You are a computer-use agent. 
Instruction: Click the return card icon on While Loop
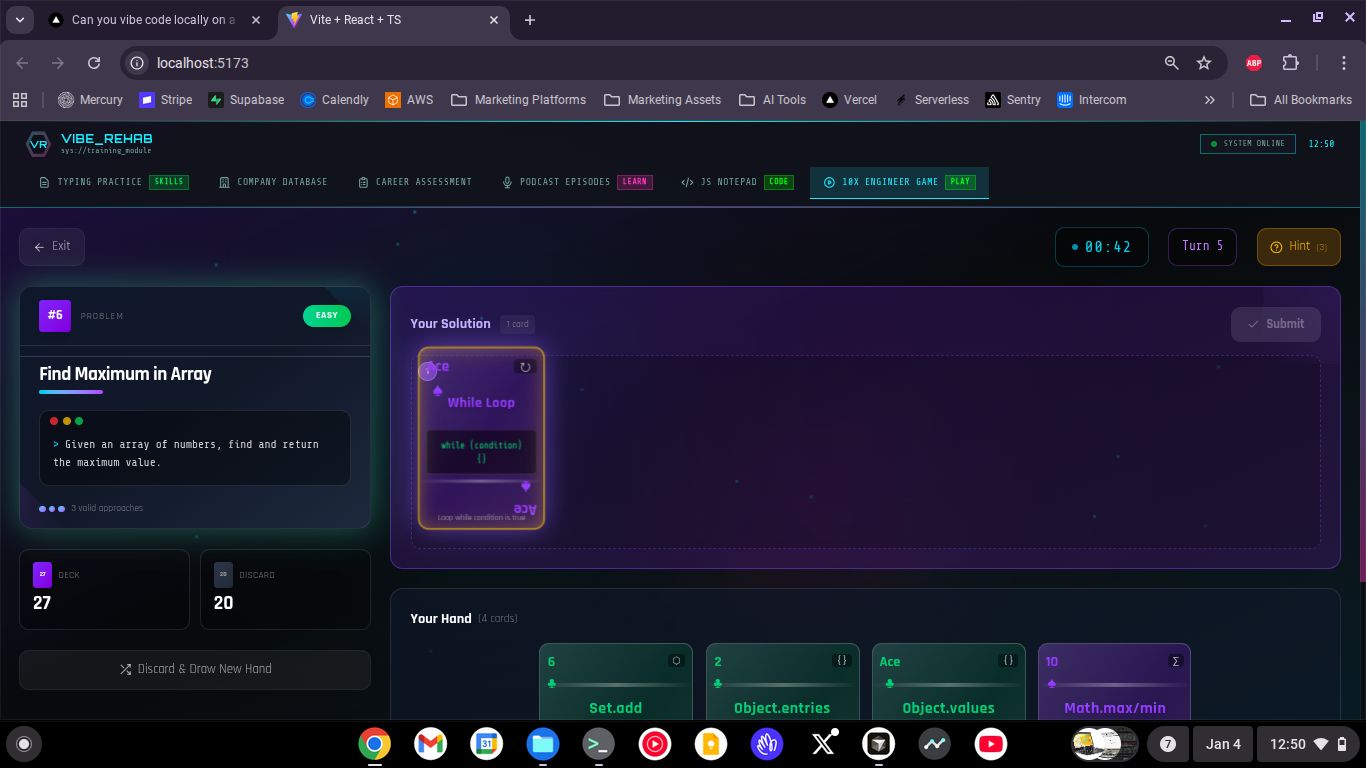[x=525, y=368]
